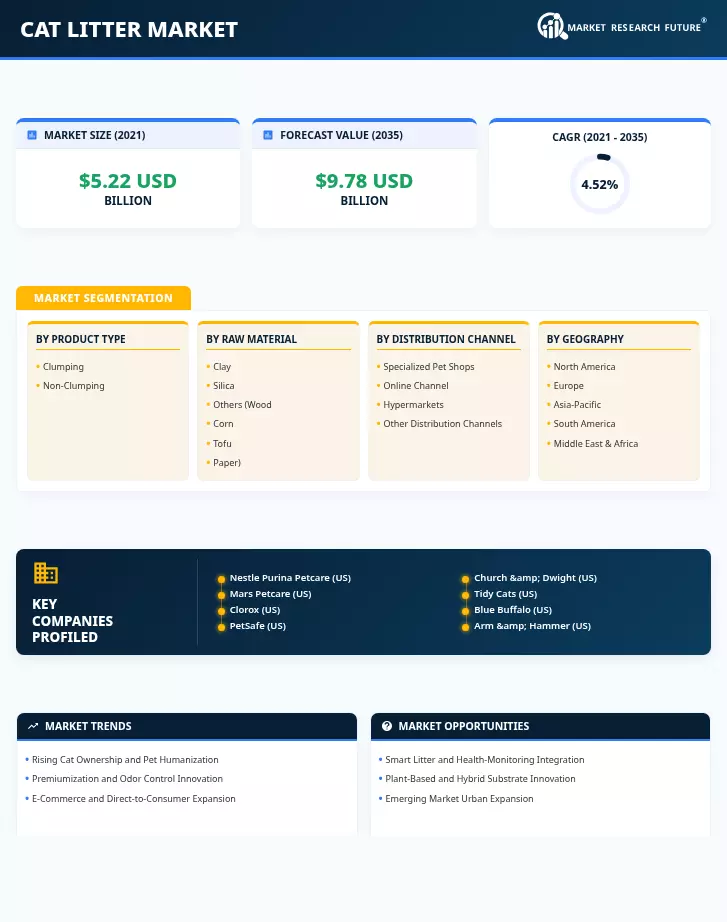
Task: Click the Hypermarkets item
Action: pos(413,405)
